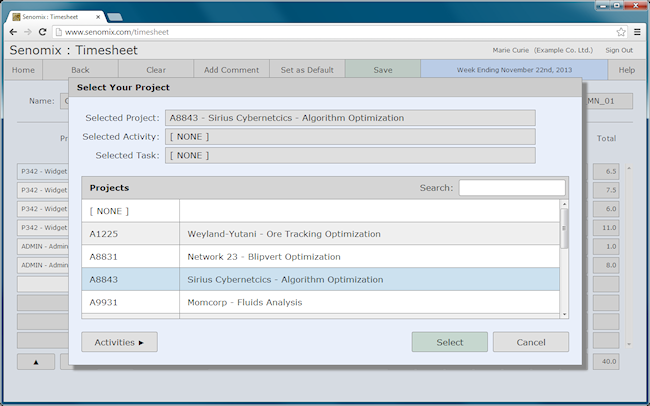This screenshot has width=650, height=406.
Task: Expand Activities with arrow button
Action: [x=119, y=342]
